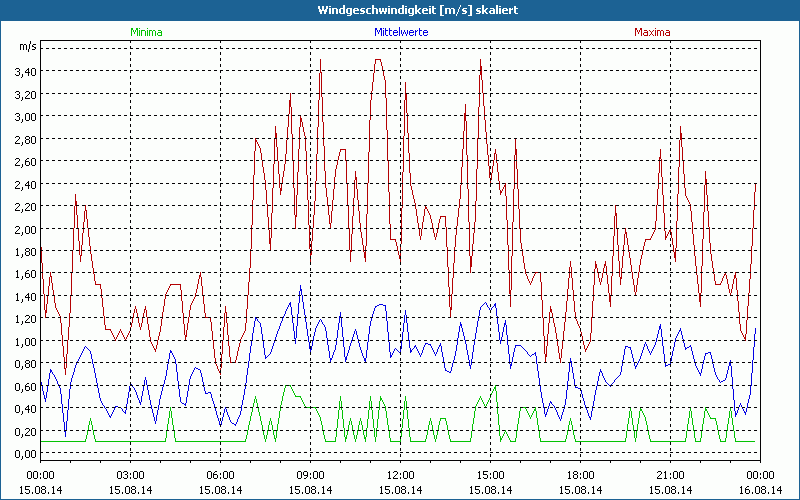Click the 15:00 time axis label
The image size is (800, 500).
(x=490, y=474)
